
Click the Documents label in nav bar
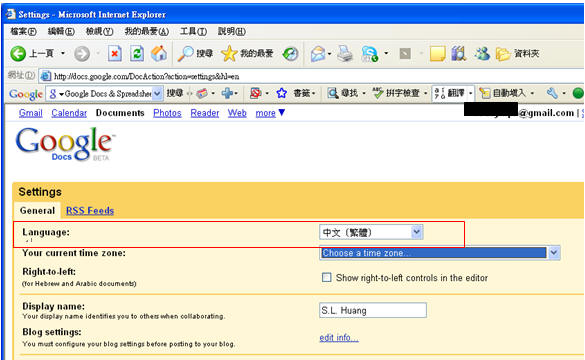pos(120,113)
